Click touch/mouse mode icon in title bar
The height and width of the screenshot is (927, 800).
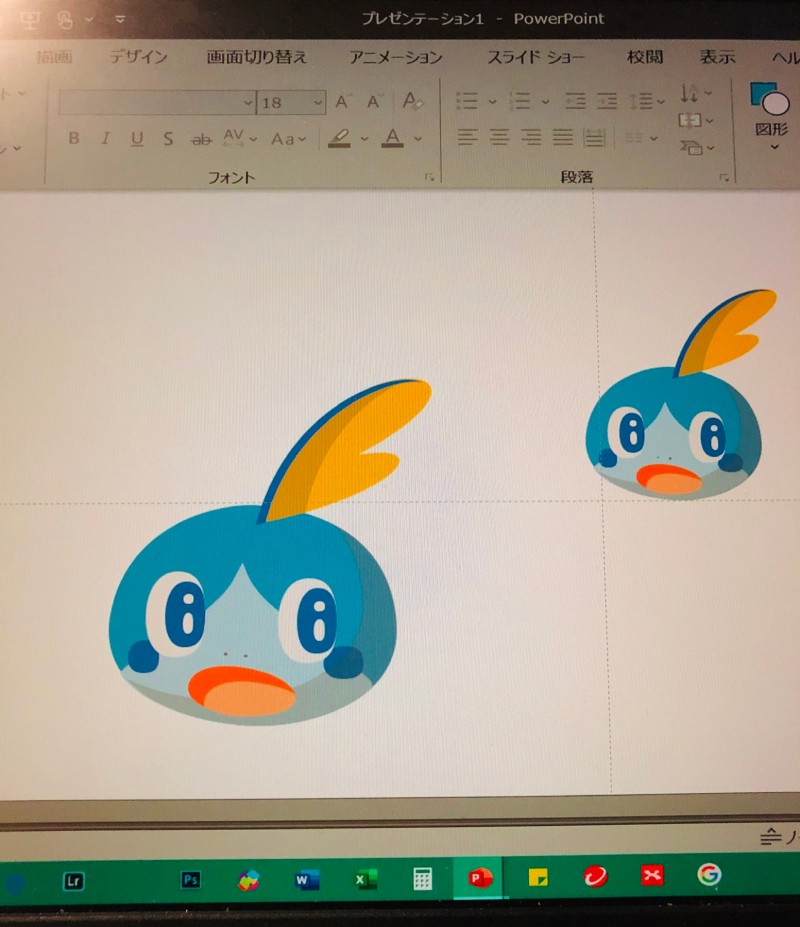tap(64, 20)
